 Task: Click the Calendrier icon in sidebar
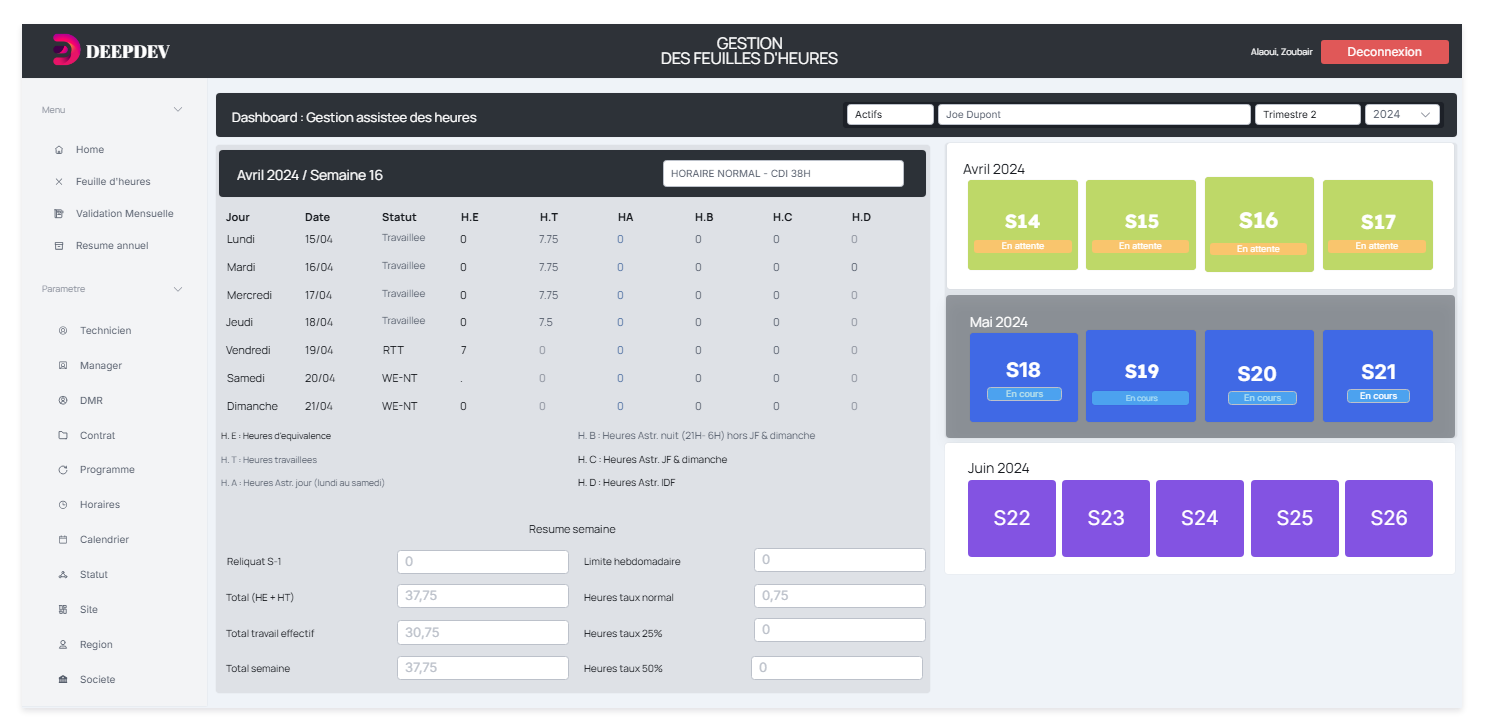tap(63, 540)
